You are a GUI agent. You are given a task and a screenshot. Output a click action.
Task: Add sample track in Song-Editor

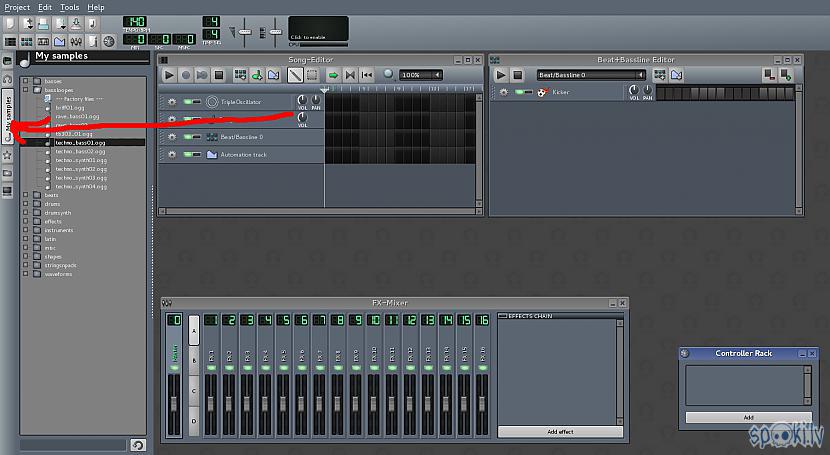click(257, 75)
